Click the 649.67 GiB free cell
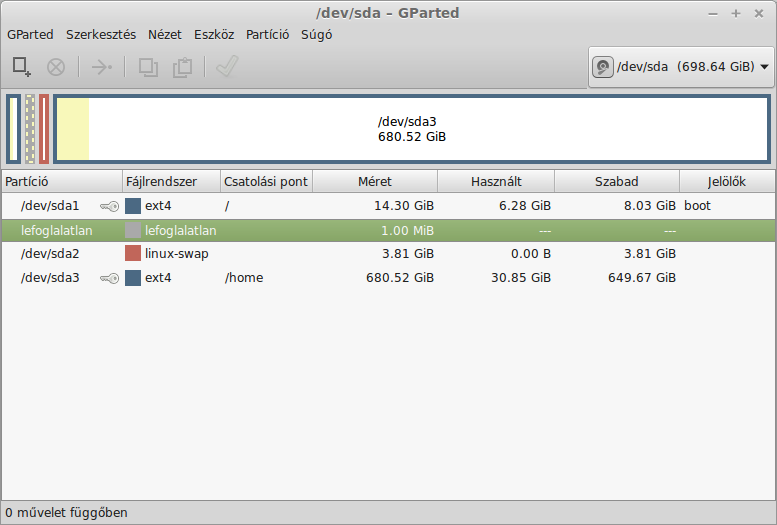 tap(642, 278)
